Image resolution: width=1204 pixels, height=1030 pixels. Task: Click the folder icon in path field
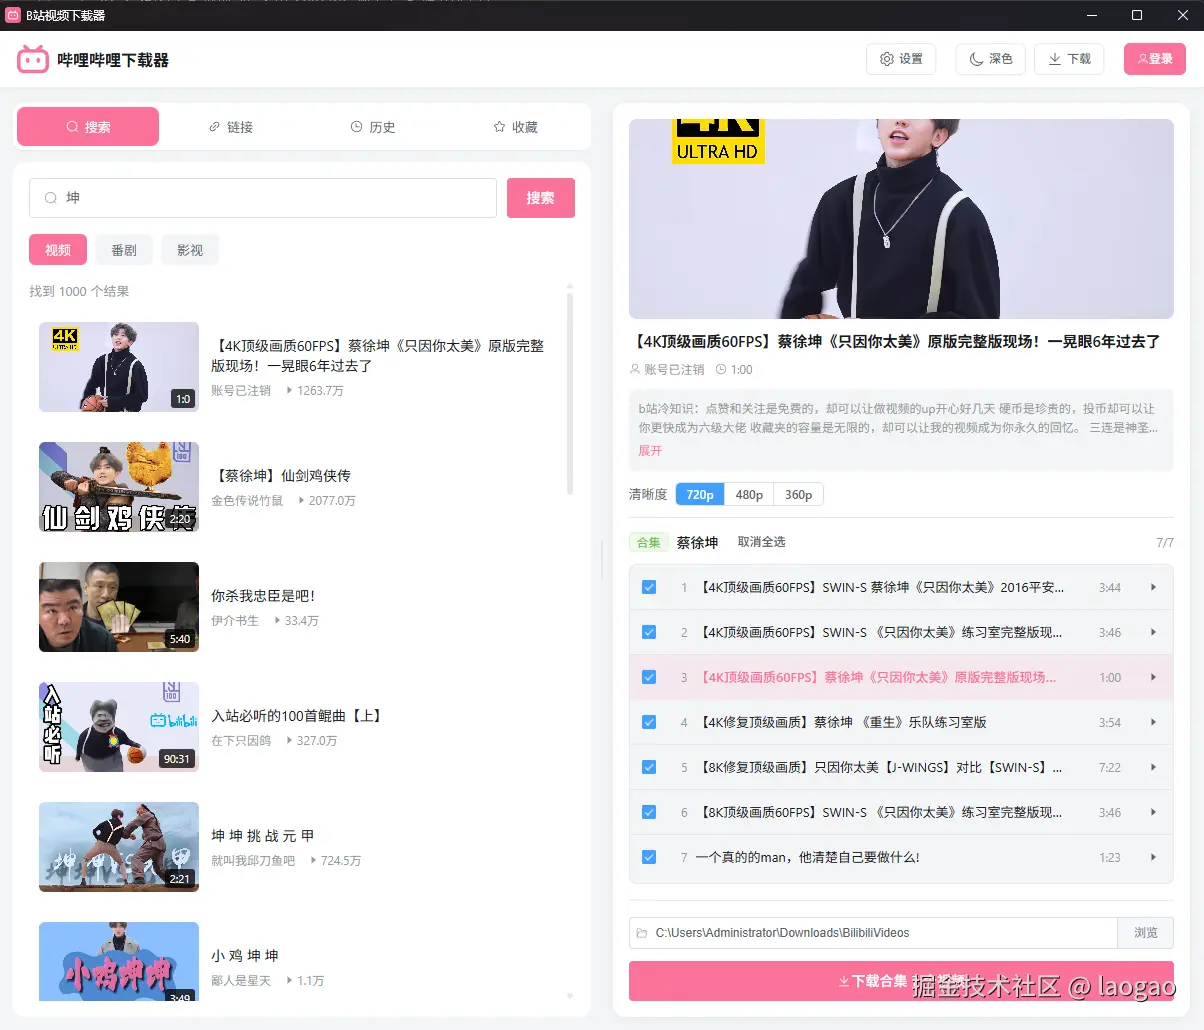642,933
